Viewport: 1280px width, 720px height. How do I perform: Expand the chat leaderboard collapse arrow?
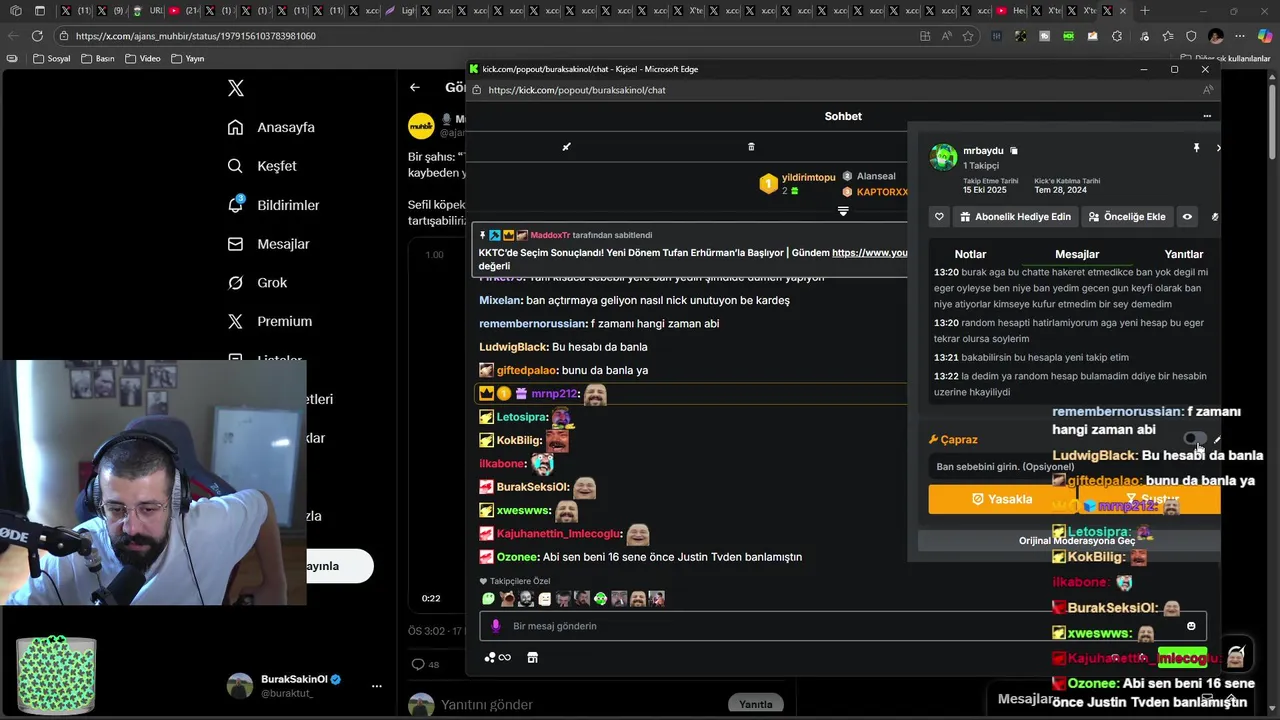tap(843, 211)
